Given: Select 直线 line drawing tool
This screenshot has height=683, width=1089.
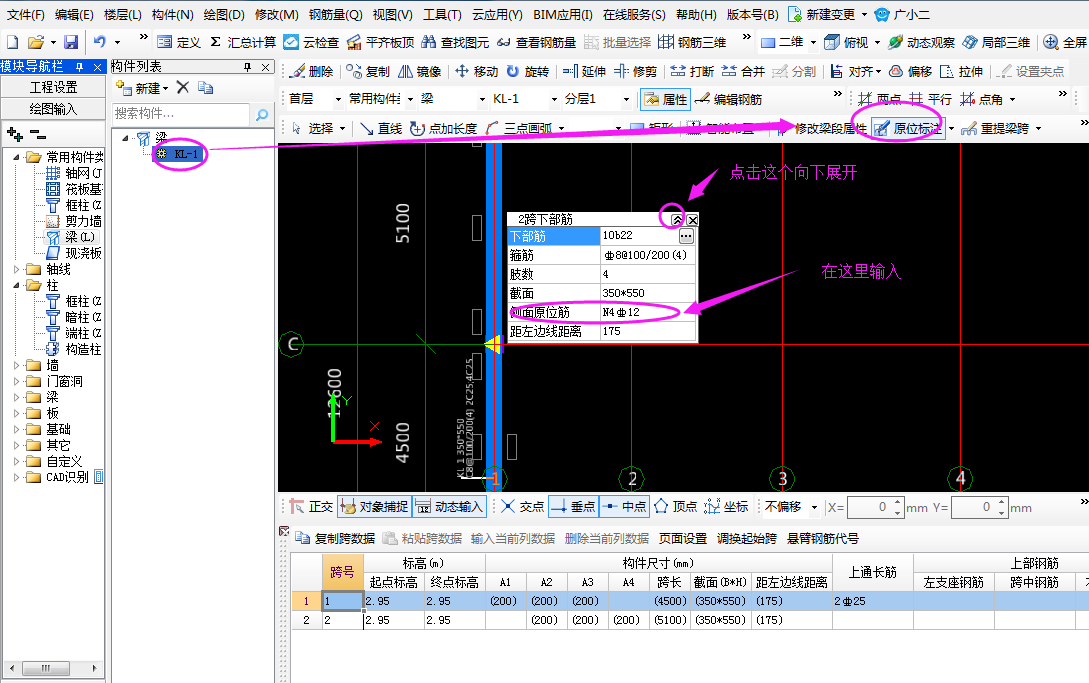Looking at the screenshot, I should [x=381, y=129].
